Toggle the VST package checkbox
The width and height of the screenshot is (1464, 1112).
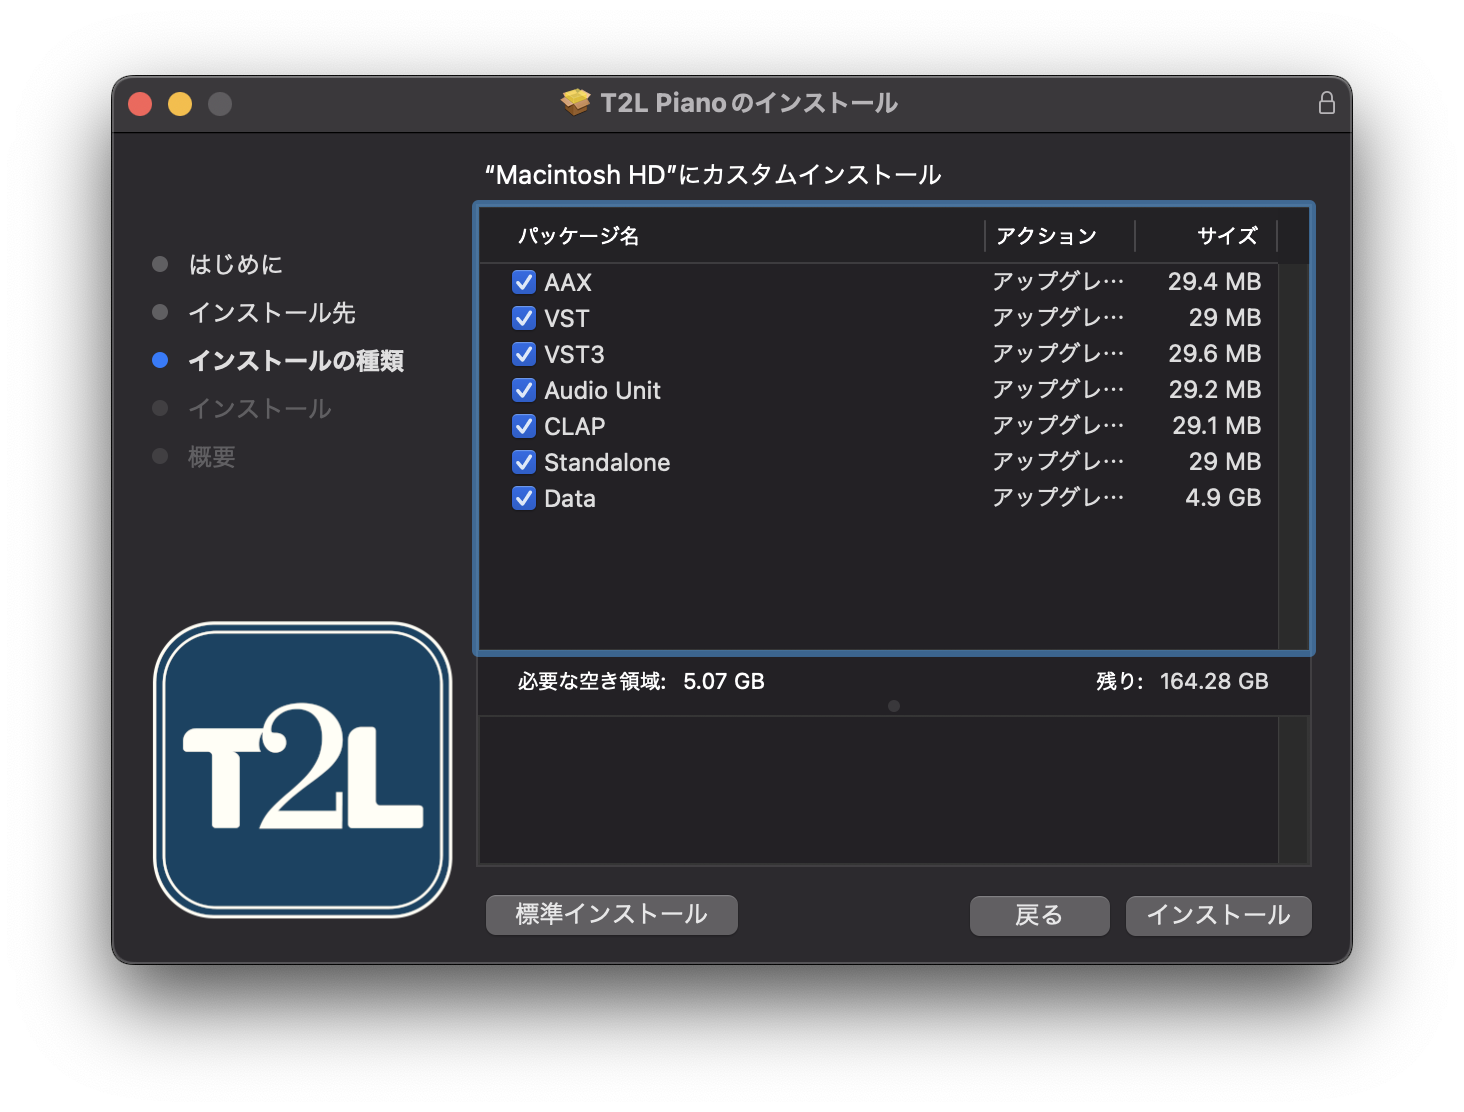click(x=524, y=318)
